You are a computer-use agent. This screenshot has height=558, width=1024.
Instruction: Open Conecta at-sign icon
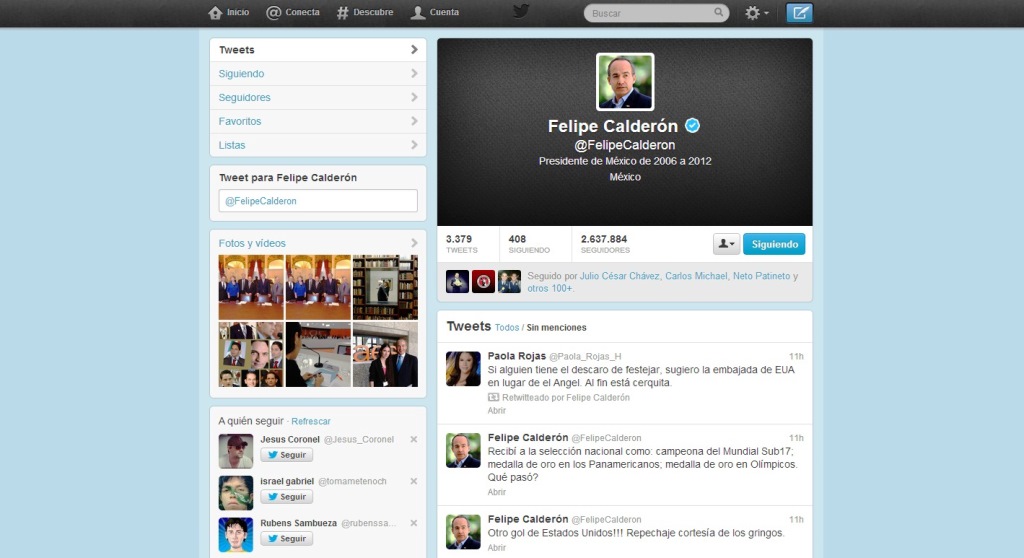click(273, 13)
